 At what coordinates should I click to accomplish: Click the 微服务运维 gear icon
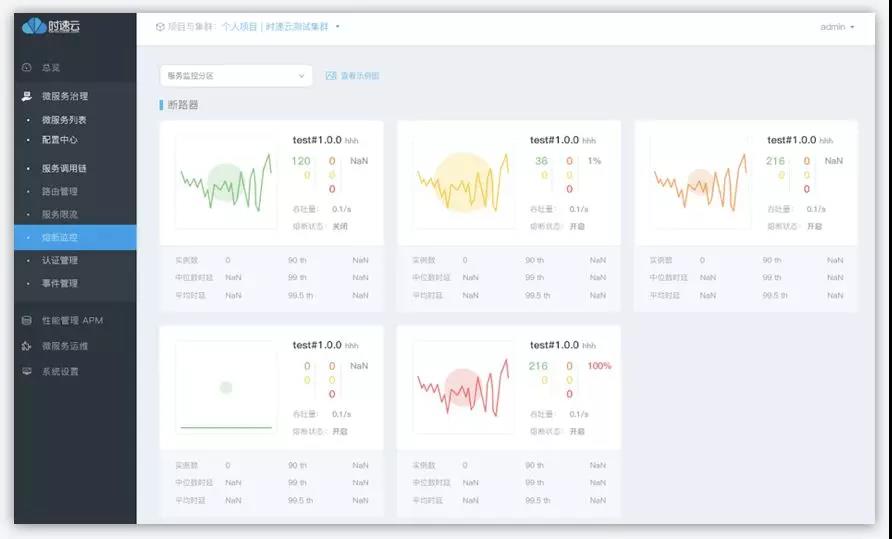[27, 346]
